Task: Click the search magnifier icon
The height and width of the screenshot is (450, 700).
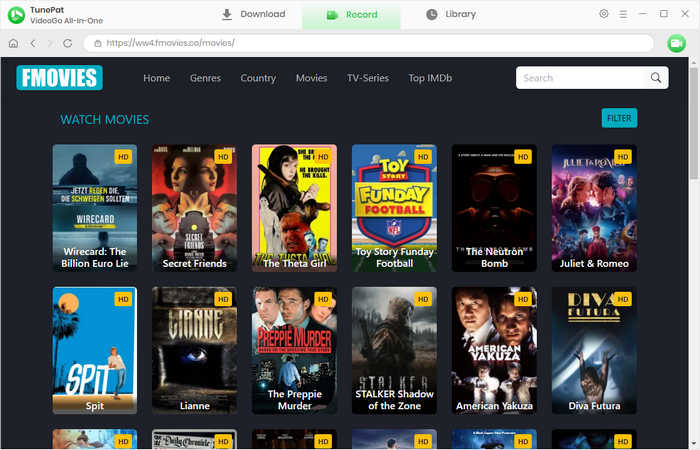Action: 656,78
